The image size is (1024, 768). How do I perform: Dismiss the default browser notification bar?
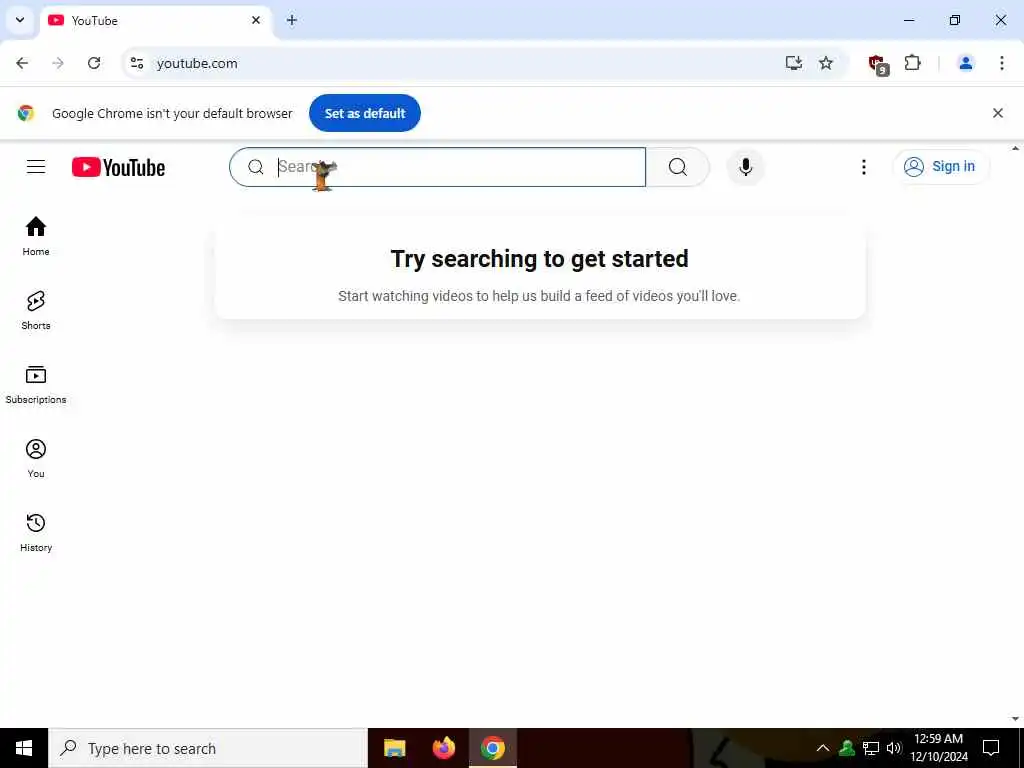click(x=997, y=113)
